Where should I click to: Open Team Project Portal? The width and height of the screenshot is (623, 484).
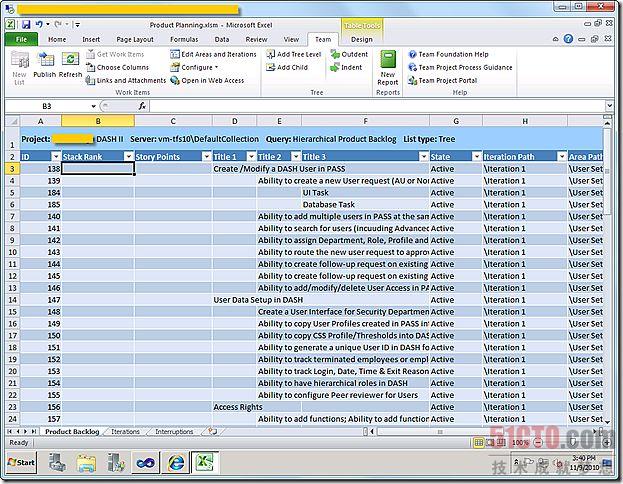443,80
